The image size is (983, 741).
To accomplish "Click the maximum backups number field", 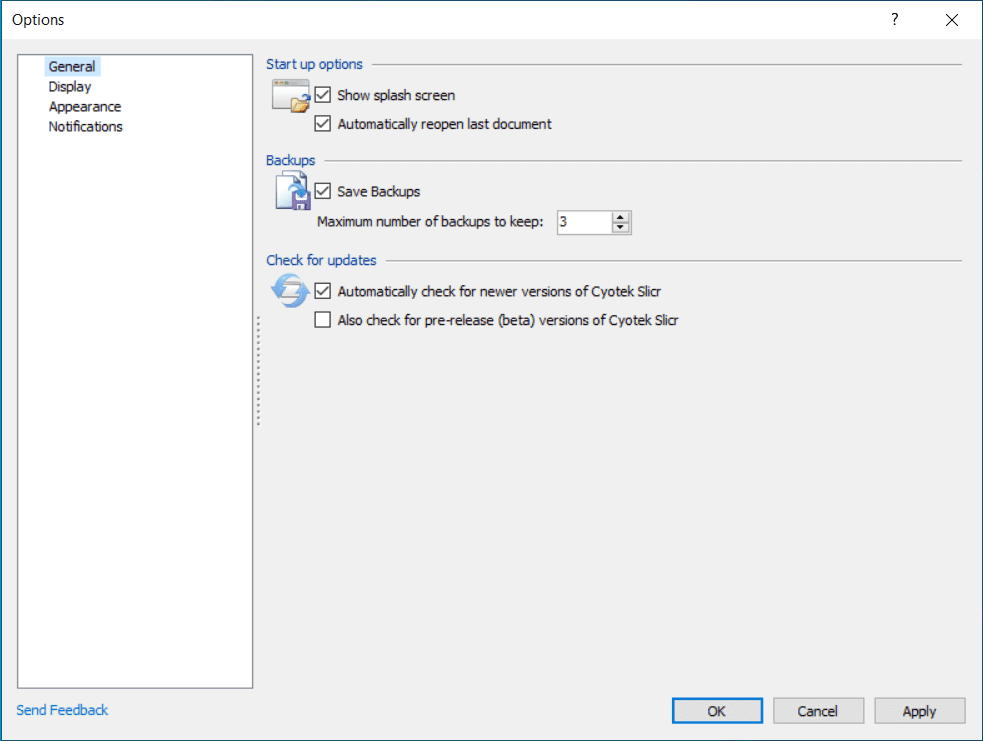I will tap(582, 222).
